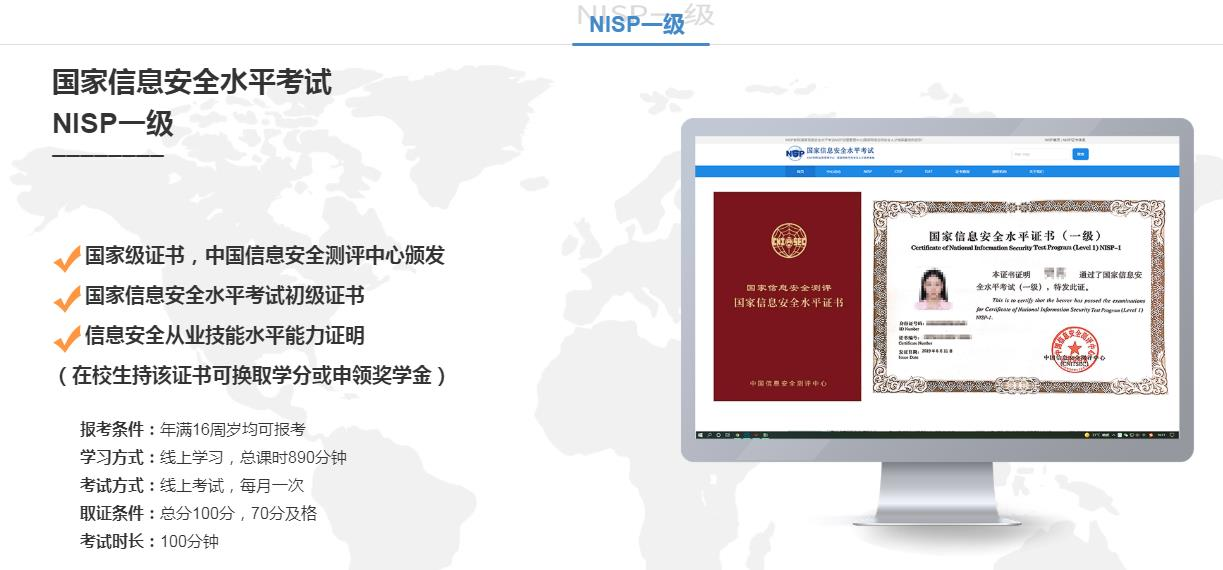1223x570 pixels.
Task: Click the note 在校生持该证书可换取学分或申领奖学金
Action: point(250,376)
